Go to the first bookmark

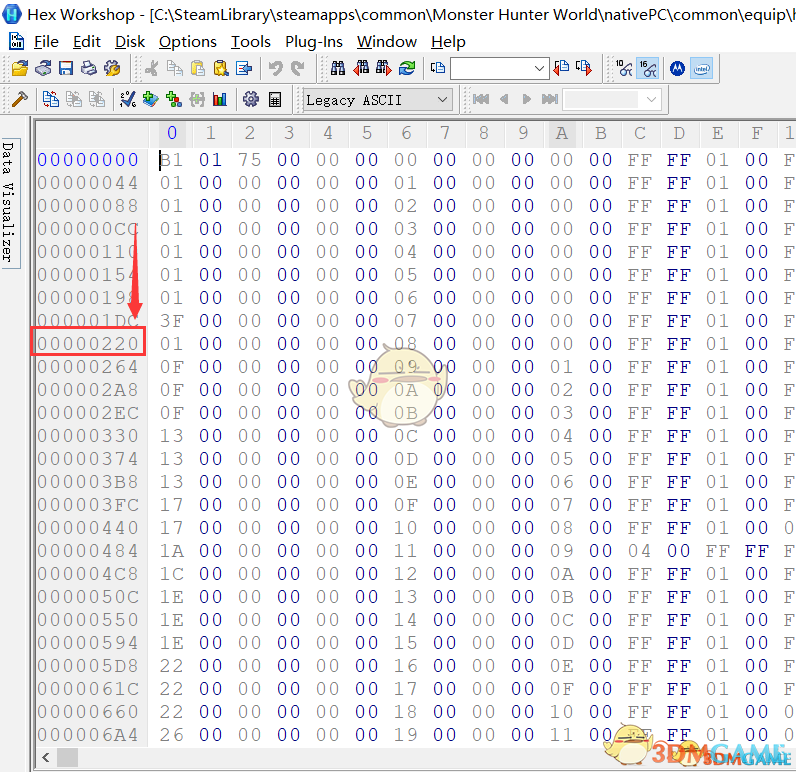coord(481,99)
